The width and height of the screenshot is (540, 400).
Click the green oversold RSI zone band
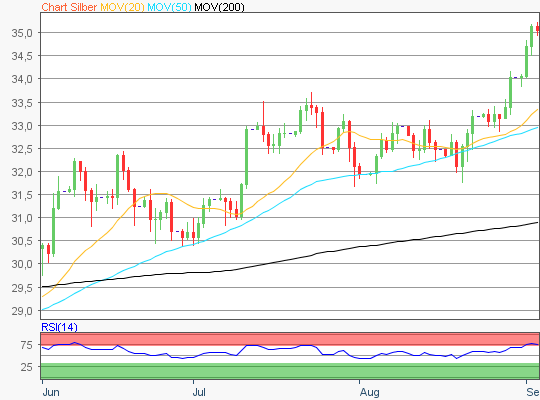tap(290, 371)
